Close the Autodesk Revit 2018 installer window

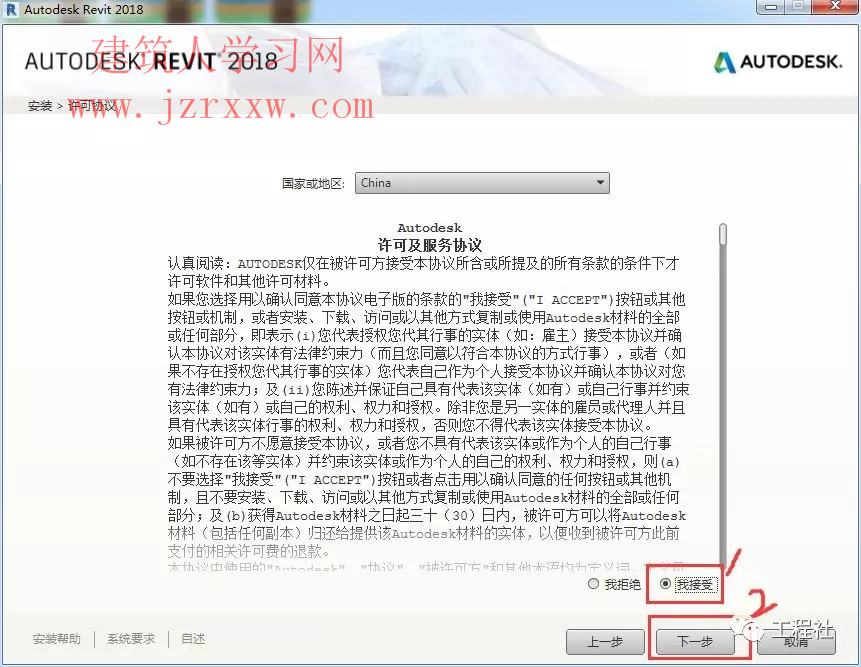pos(835,6)
